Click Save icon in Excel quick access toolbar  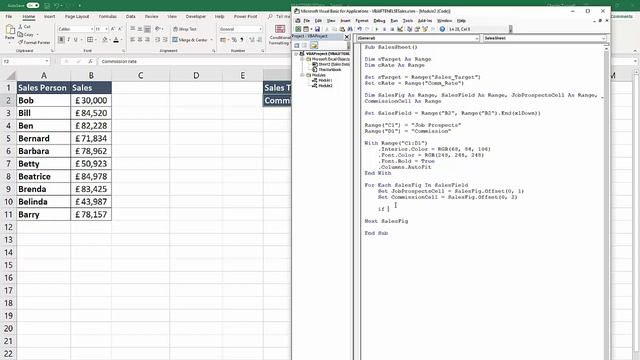47,6
